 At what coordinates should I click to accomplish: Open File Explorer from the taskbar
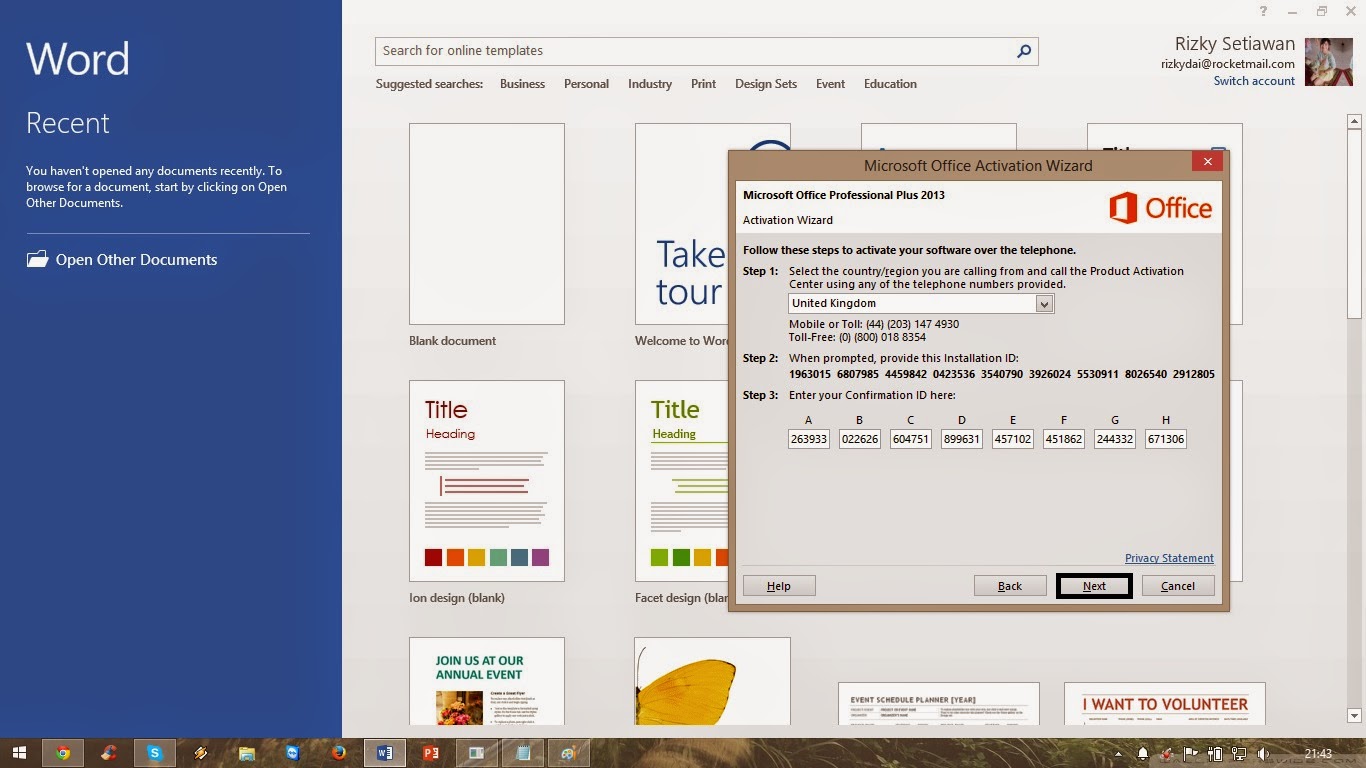coord(247,753)
